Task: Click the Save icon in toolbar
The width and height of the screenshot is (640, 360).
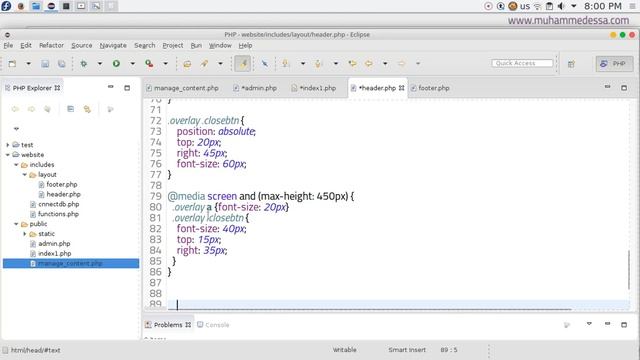Action: [45, 64]
